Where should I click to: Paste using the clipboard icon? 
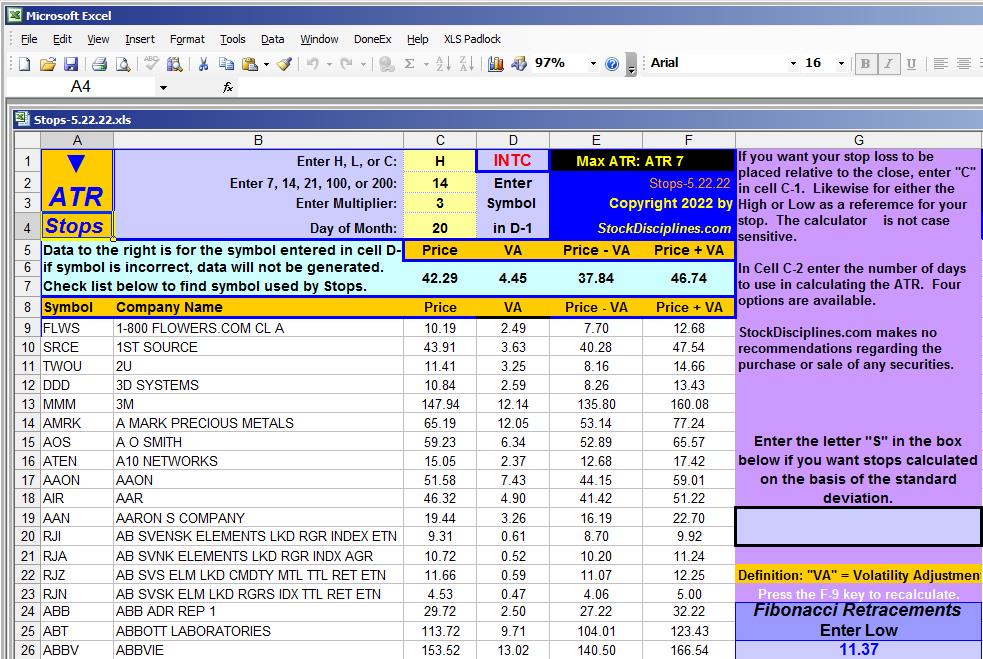(x=250, y=63)
